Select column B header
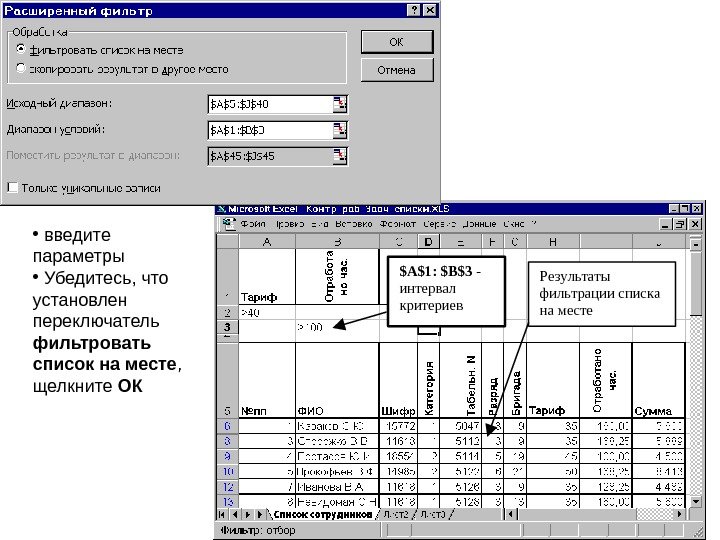Screen dimensions: 720x540 coord(338,242)
